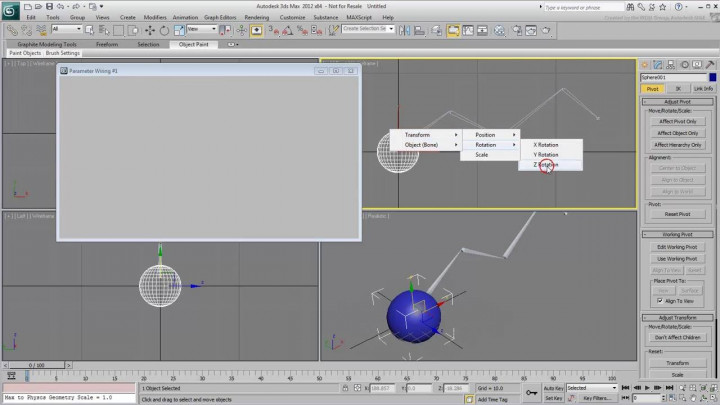This screenshot has width=720, height=405.
Task: Open the selection filter All dropdown
Action: click(66, 29)
